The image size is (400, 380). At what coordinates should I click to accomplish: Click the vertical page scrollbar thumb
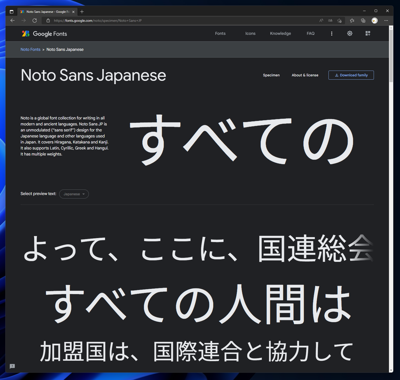tap(391, 55)
